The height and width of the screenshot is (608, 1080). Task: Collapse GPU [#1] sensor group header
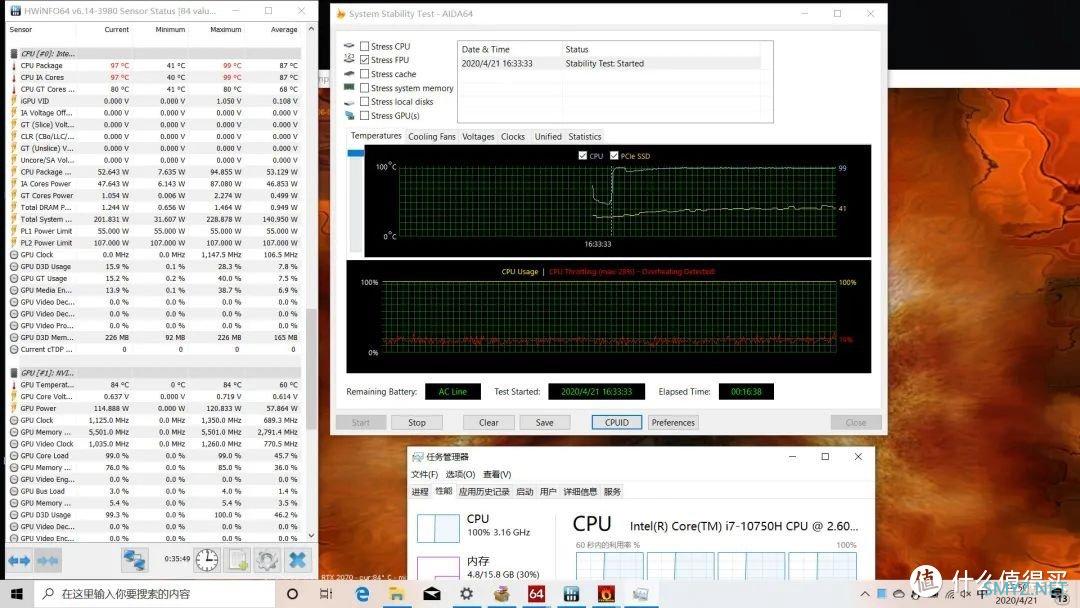(x=154, y=373)
